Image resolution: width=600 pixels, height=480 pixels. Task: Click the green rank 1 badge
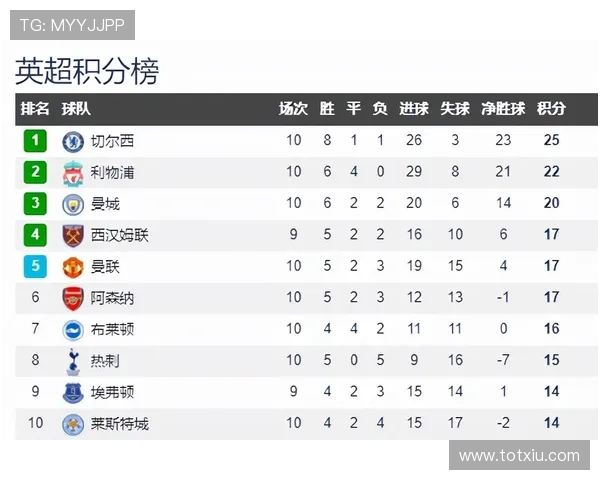click(36, 141)
